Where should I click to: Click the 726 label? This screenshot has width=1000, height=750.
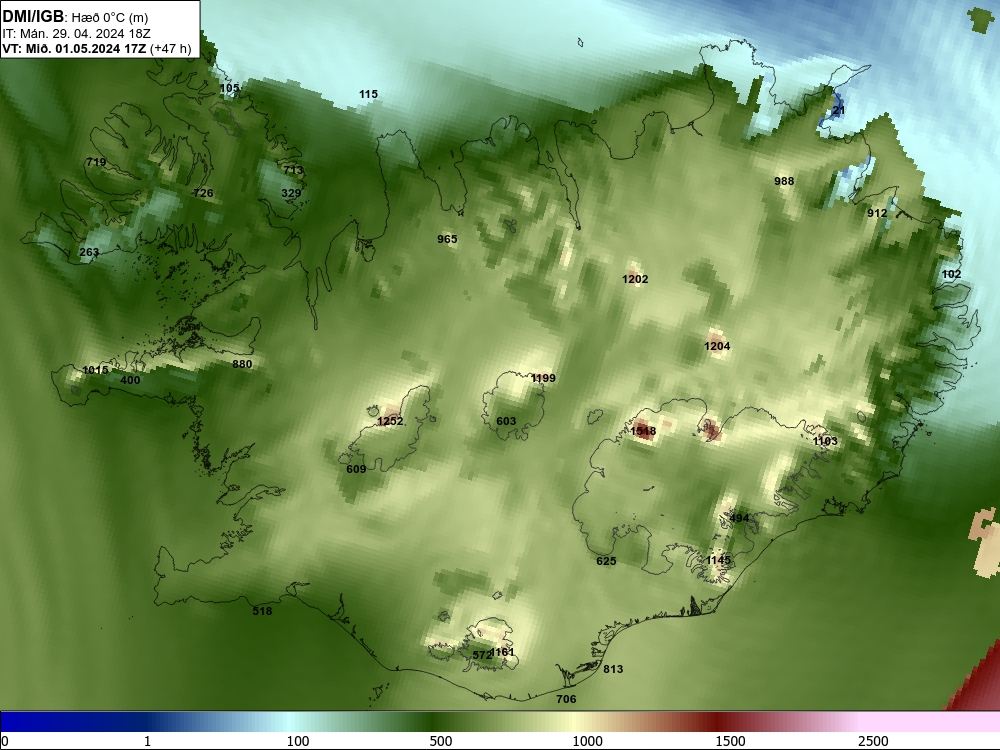pos(203,193)
